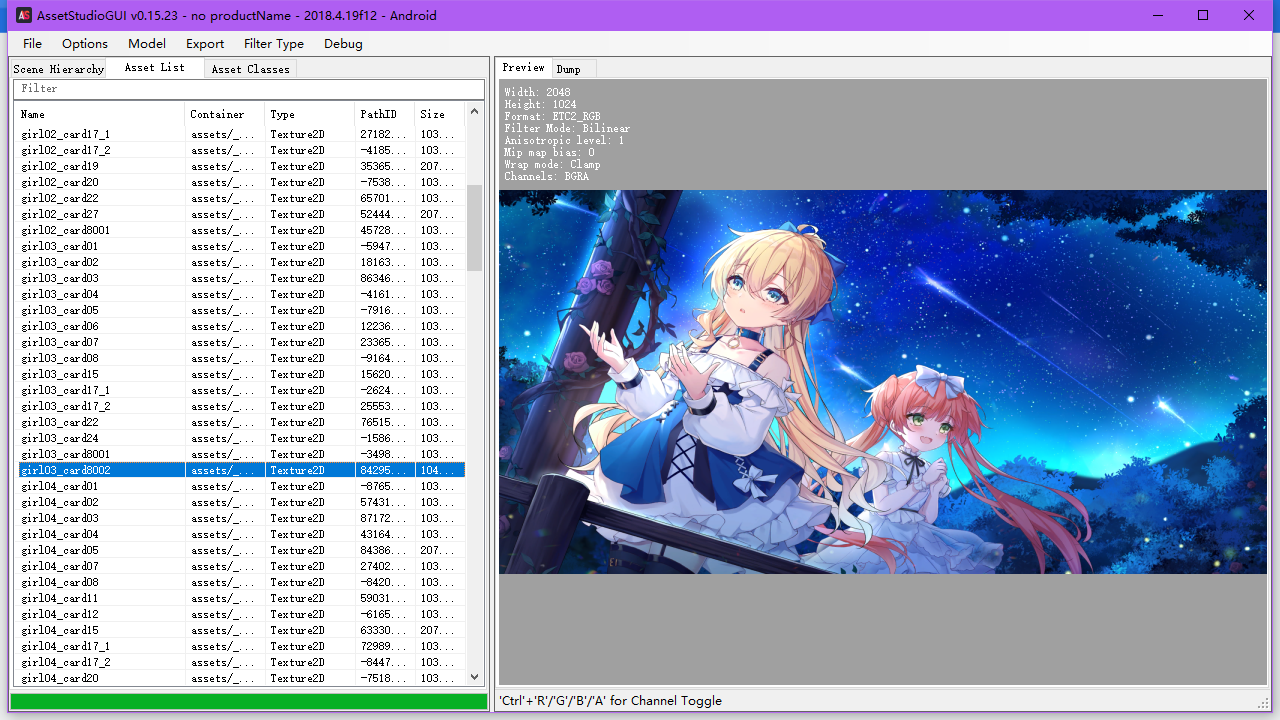
Task: Click the asset list vertical scrollbar thumb
Action: (x=475, y=228)
